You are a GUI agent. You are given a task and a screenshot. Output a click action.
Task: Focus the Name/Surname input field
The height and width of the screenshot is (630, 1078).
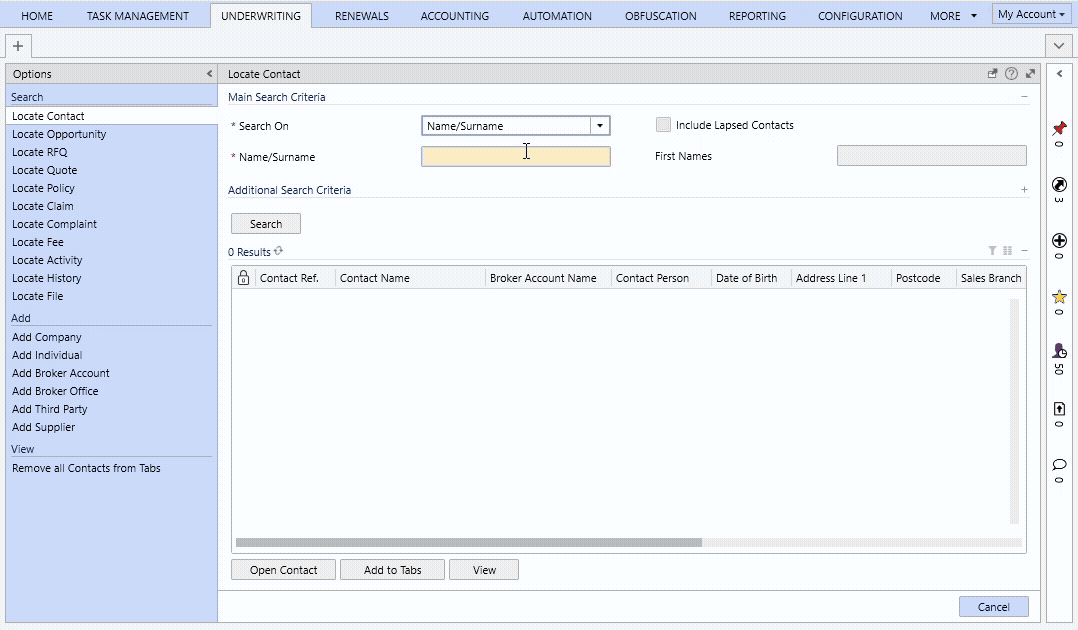coord(516,157)
